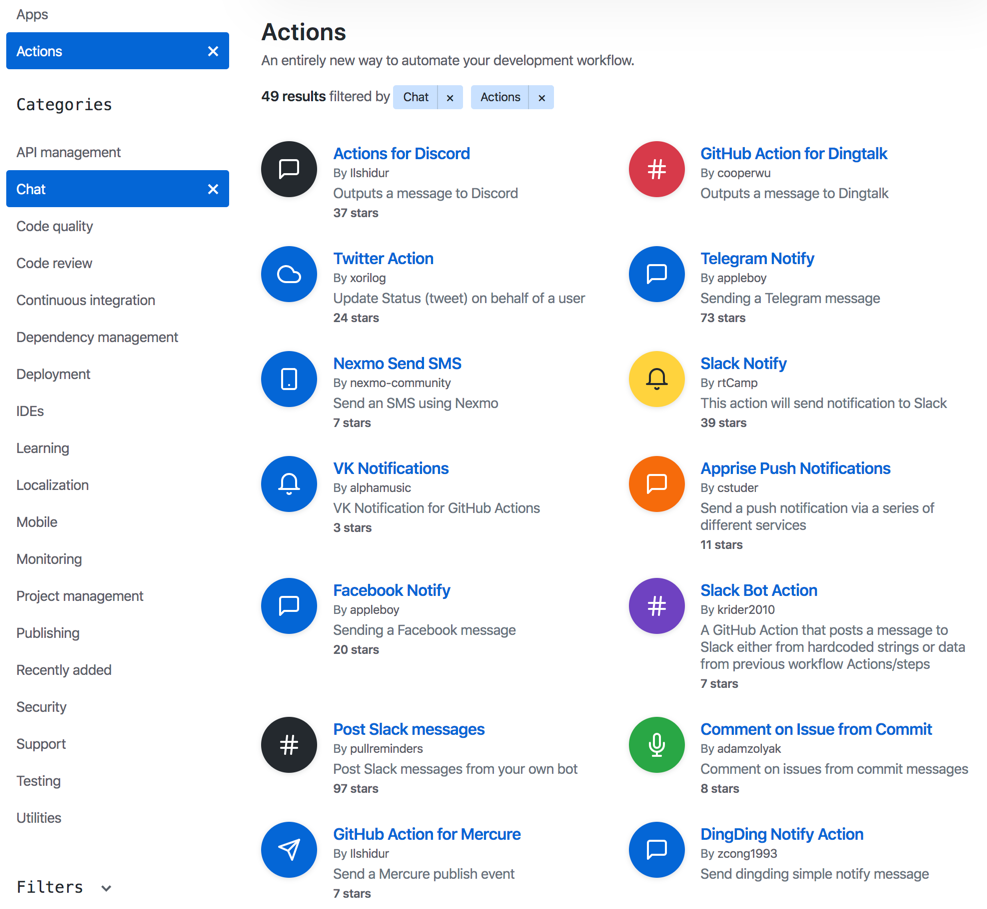The image size is (987, 909).
Task: Open the Telegram Notify action page
Action: coord(757,258)
